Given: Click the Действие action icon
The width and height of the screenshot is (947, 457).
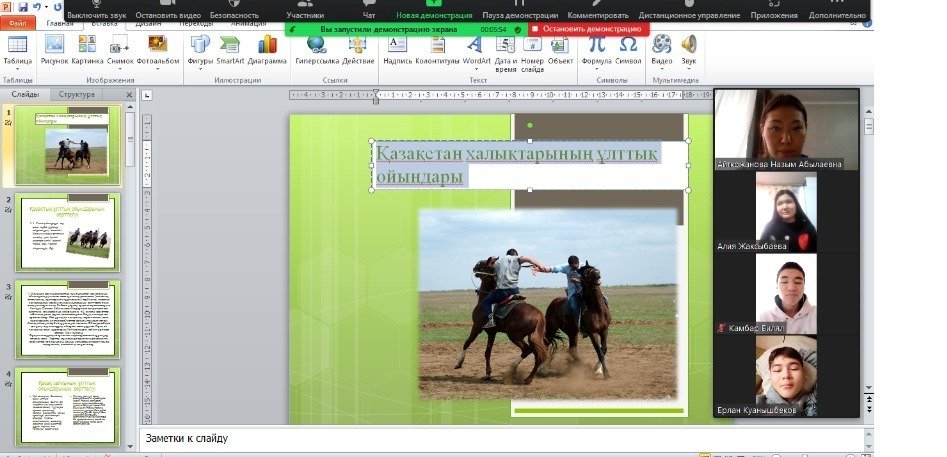Looking at the screenshot, I should (x=358, y=44).
